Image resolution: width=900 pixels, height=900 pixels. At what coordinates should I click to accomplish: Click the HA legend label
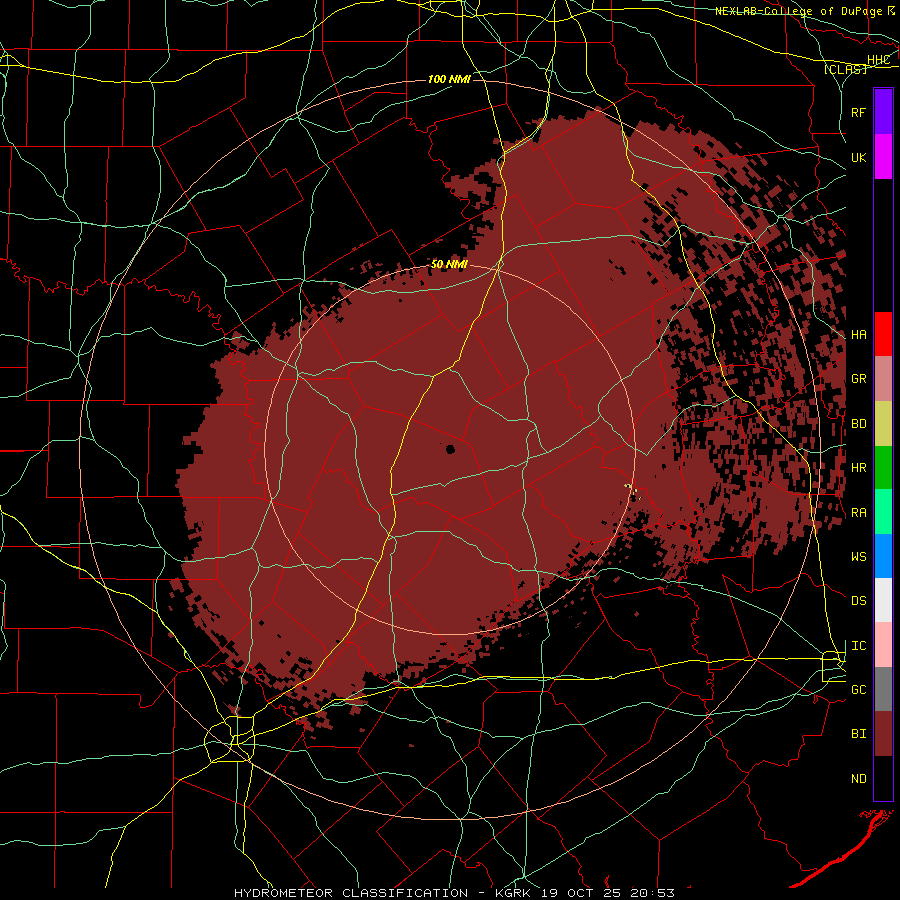(858, 334)
